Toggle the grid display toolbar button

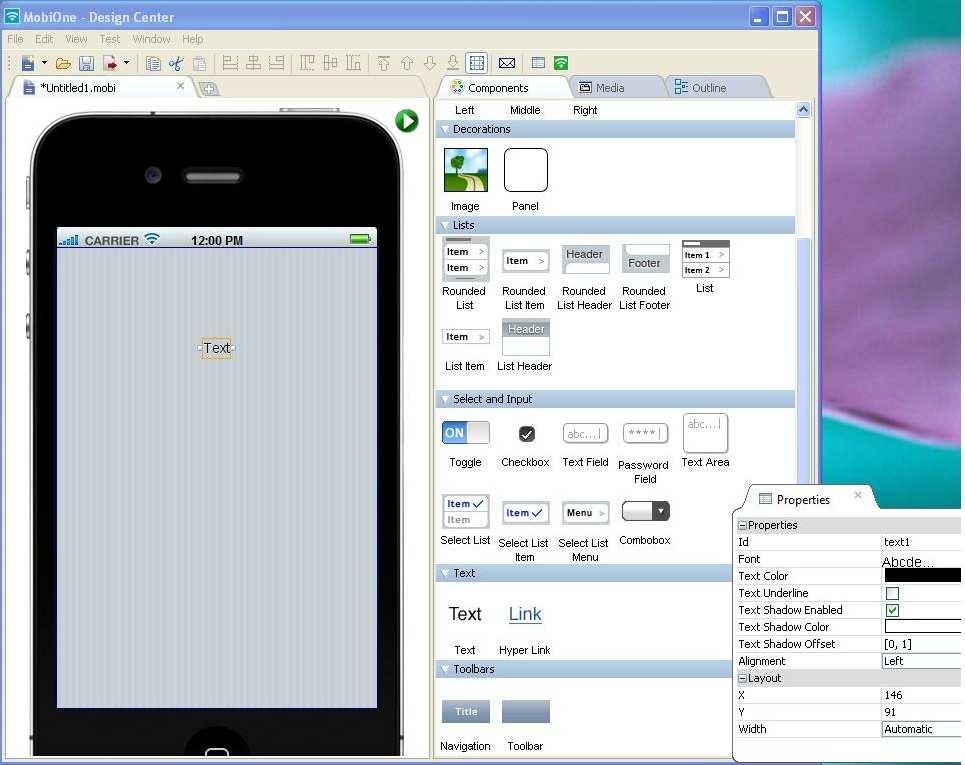[476, 63]
